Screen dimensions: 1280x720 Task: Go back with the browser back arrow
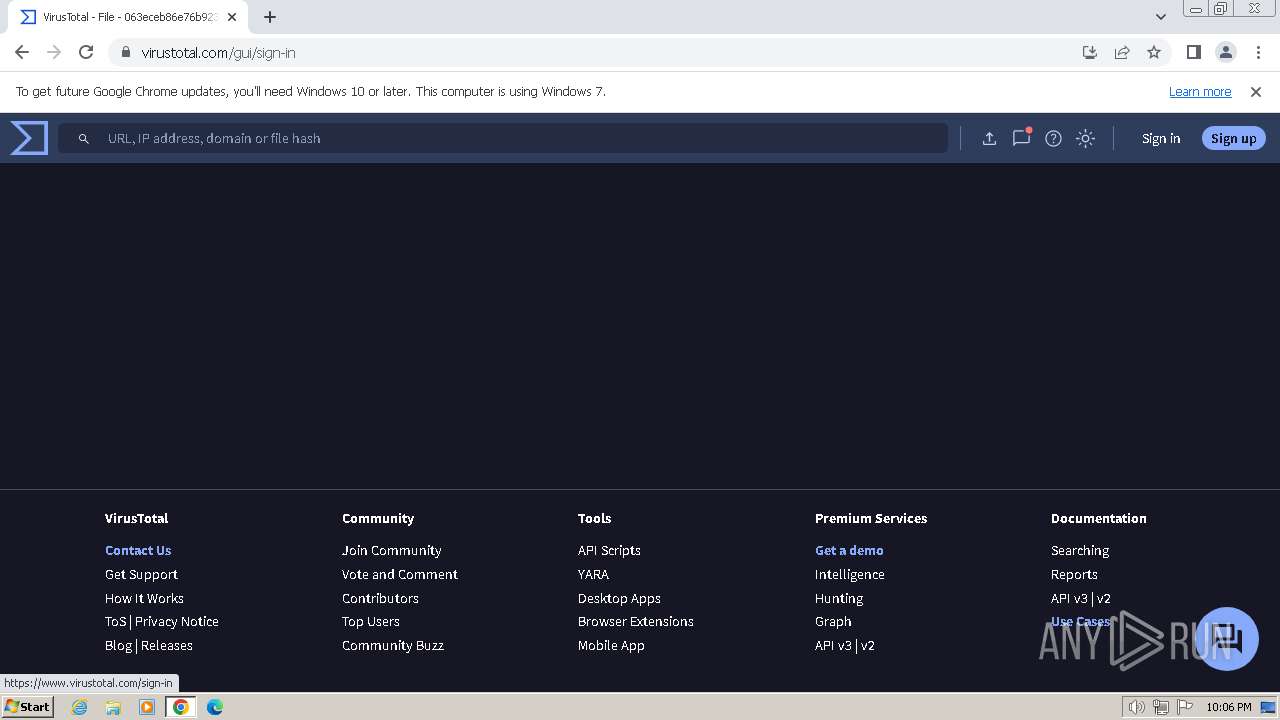(x=22, y=53)
